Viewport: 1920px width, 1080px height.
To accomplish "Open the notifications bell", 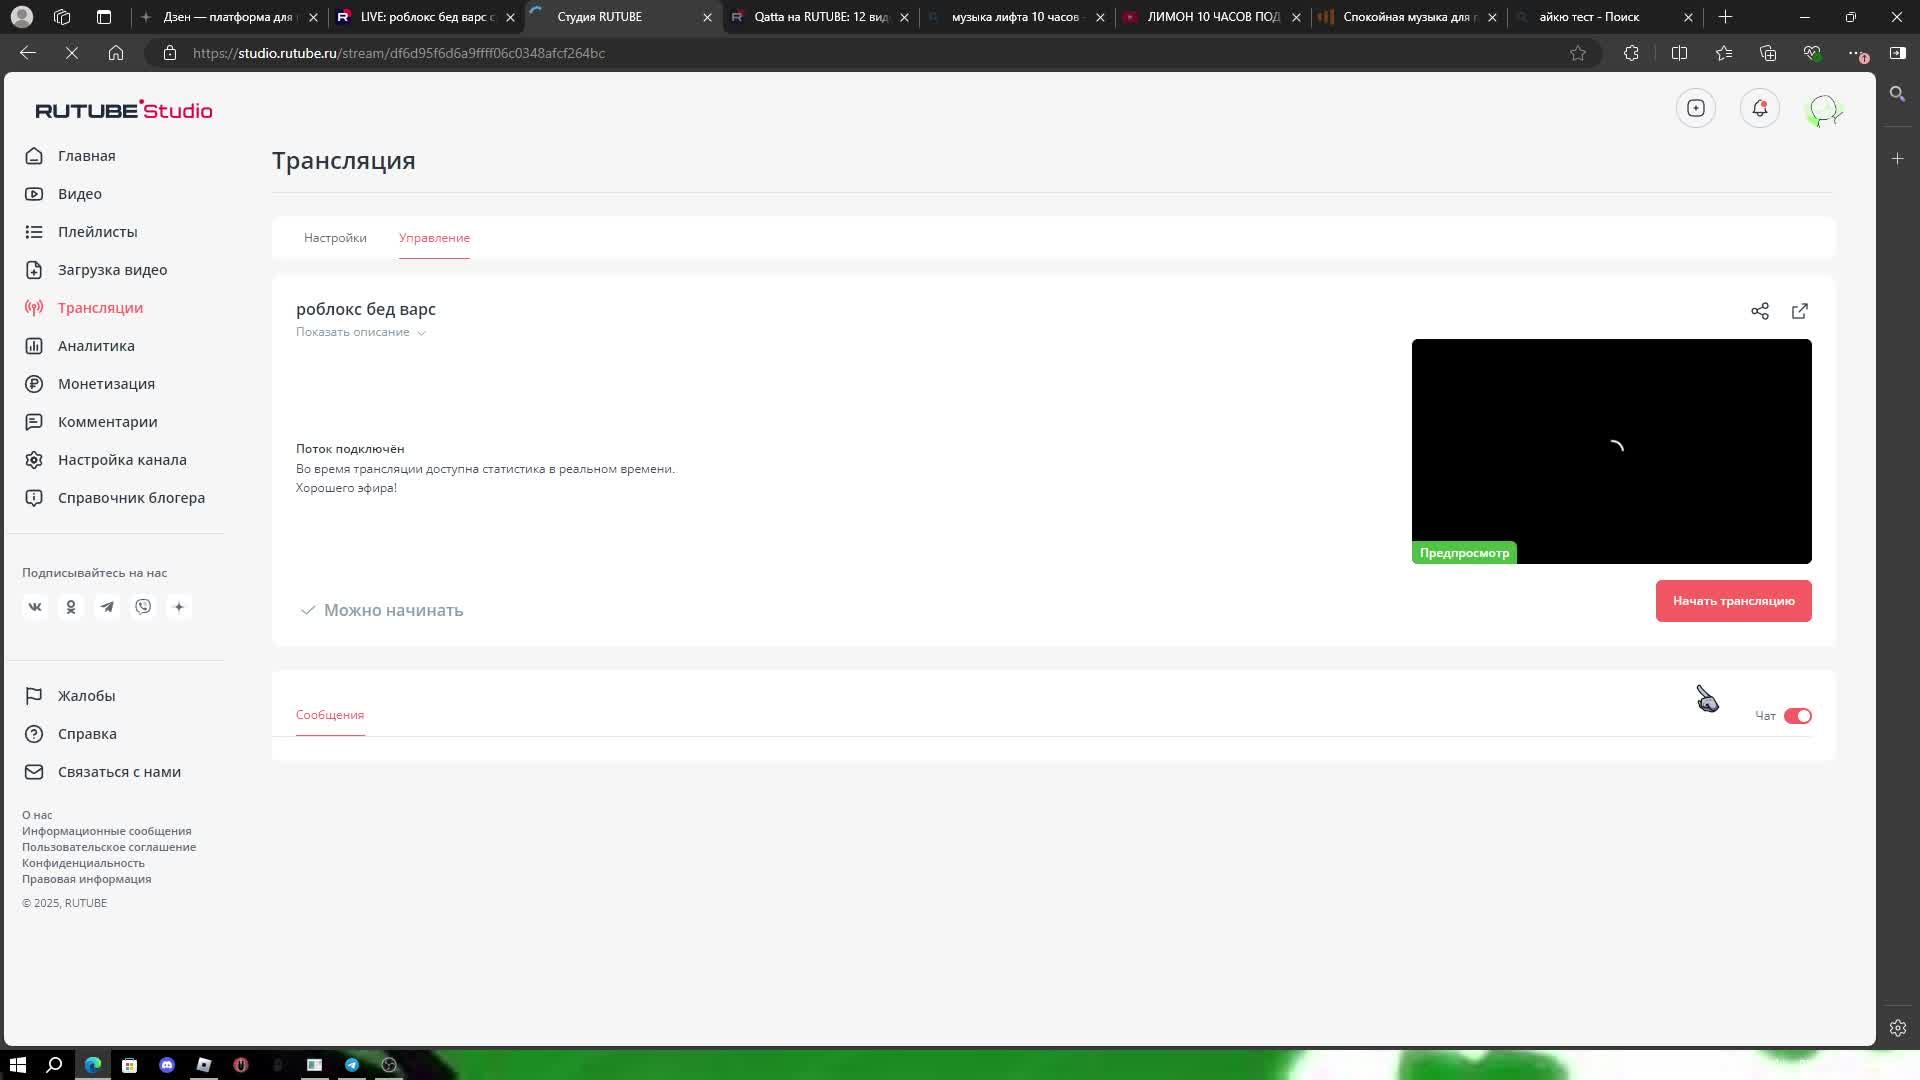I will (1759, 108).
